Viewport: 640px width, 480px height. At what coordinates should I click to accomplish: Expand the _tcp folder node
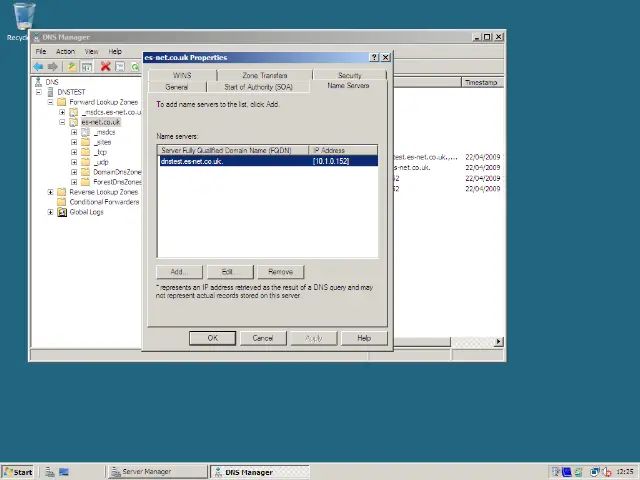pyautogui.click(x=74, y=152)
